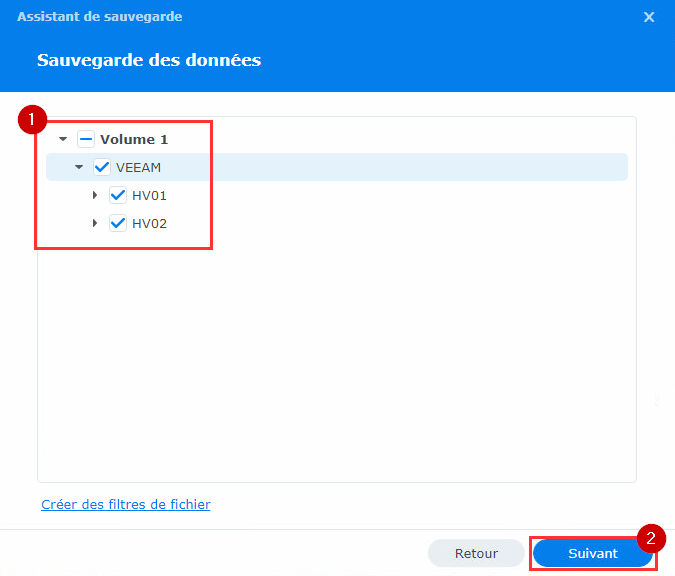Click the Assistant de sauvegarde title text

99,17
